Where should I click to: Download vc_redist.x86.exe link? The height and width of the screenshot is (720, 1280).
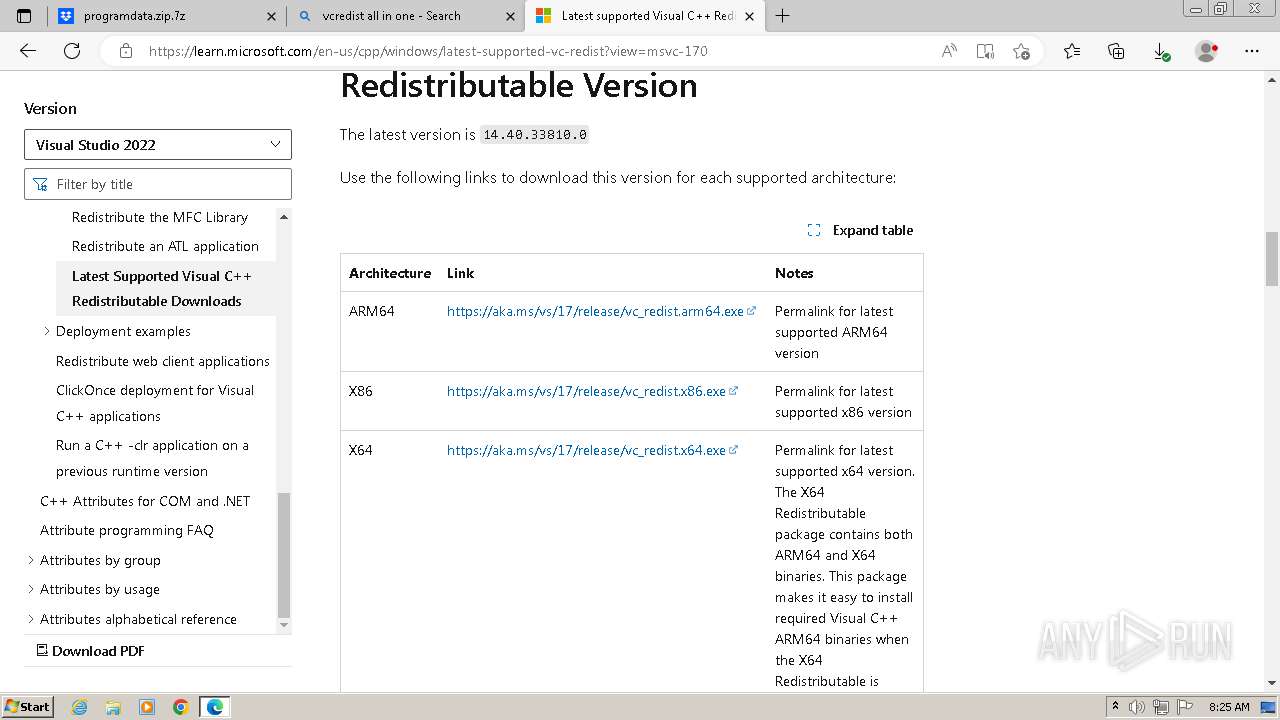pos(592,391)
